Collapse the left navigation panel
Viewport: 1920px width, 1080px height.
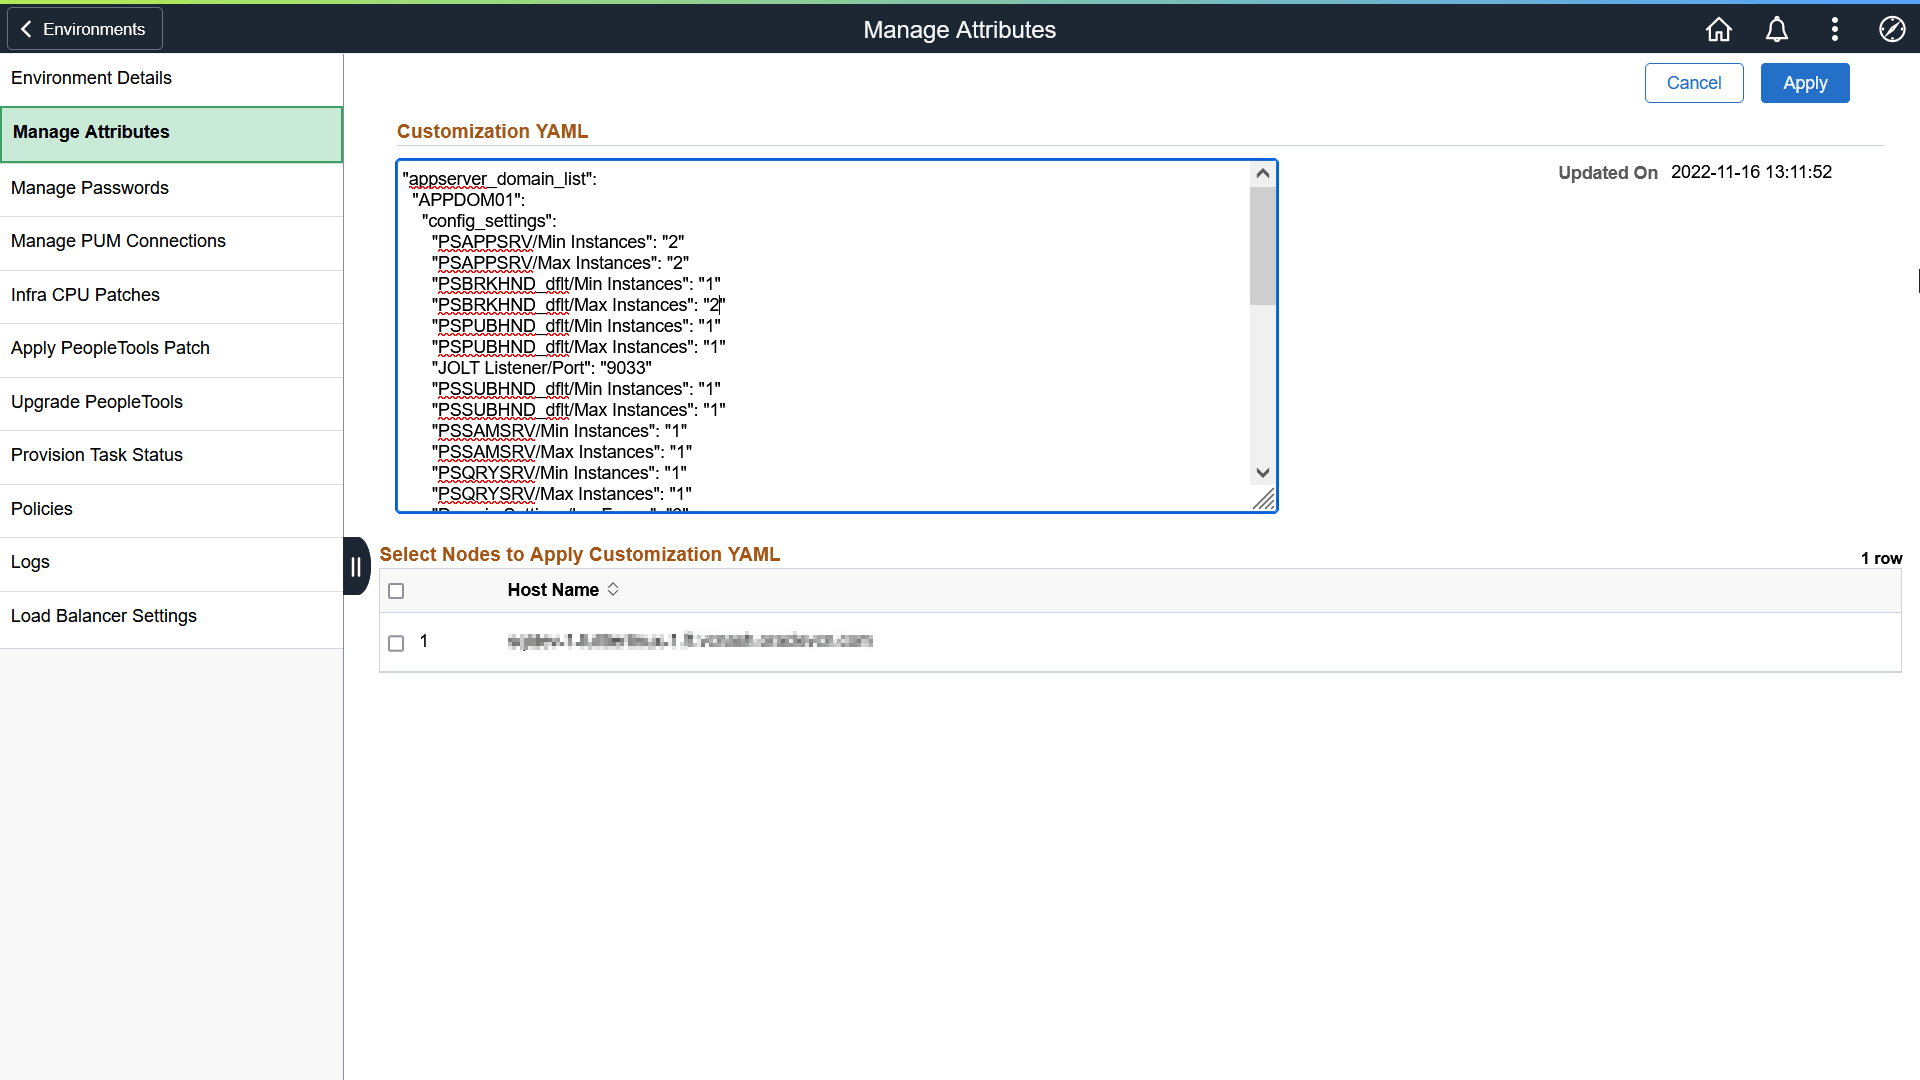356,565
